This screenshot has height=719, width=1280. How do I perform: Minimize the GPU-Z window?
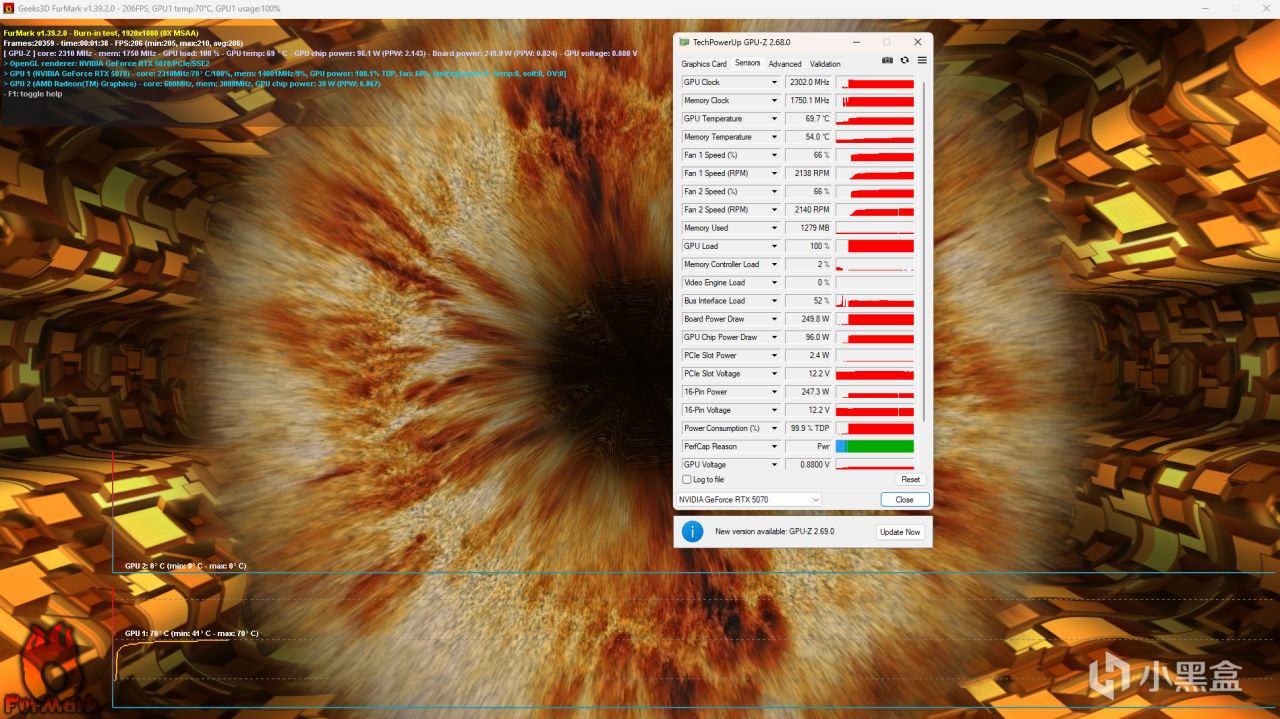coord(857,42)
